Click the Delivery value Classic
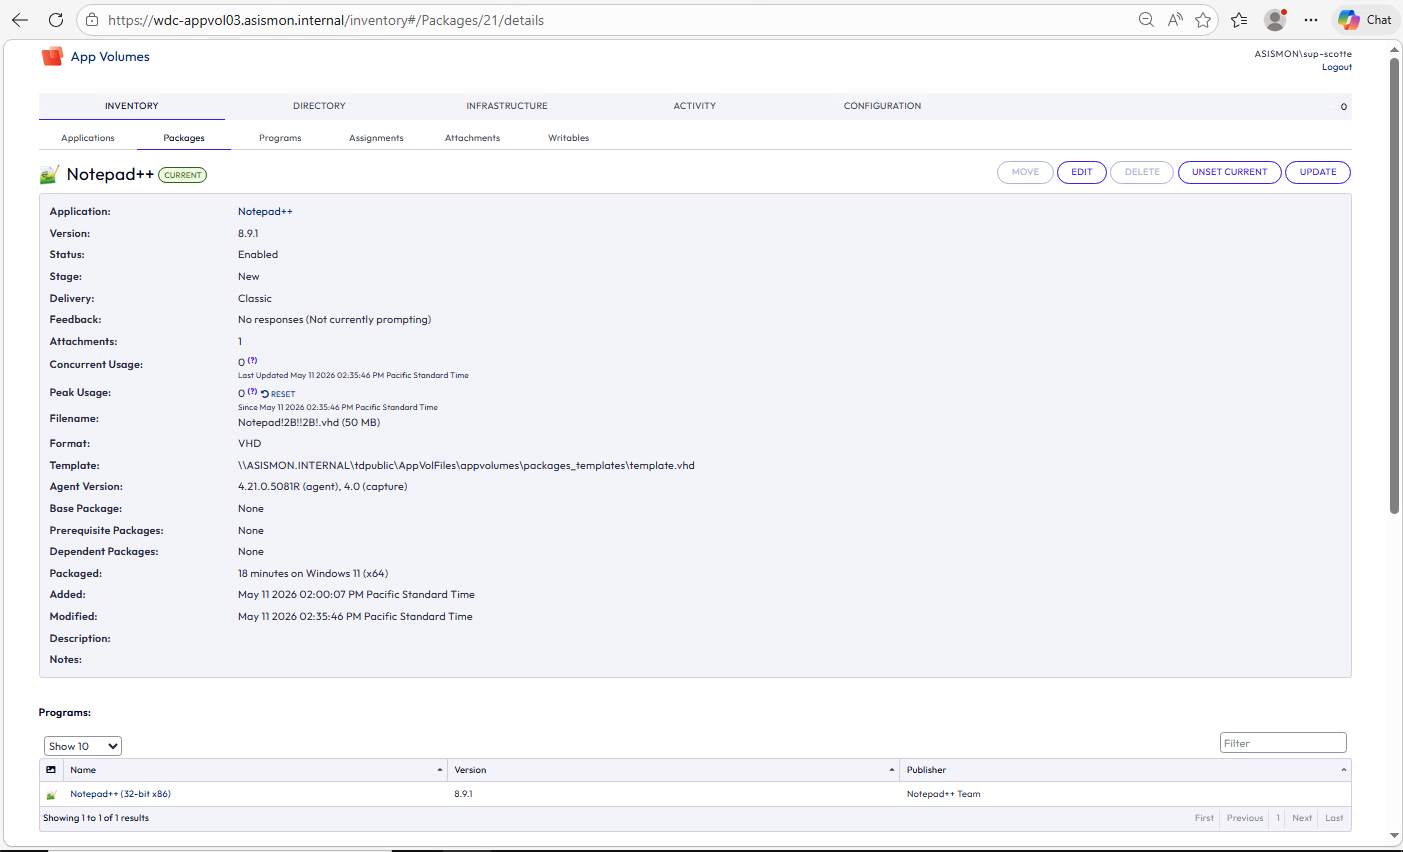The image size is (1403, 852). (255, 299)
